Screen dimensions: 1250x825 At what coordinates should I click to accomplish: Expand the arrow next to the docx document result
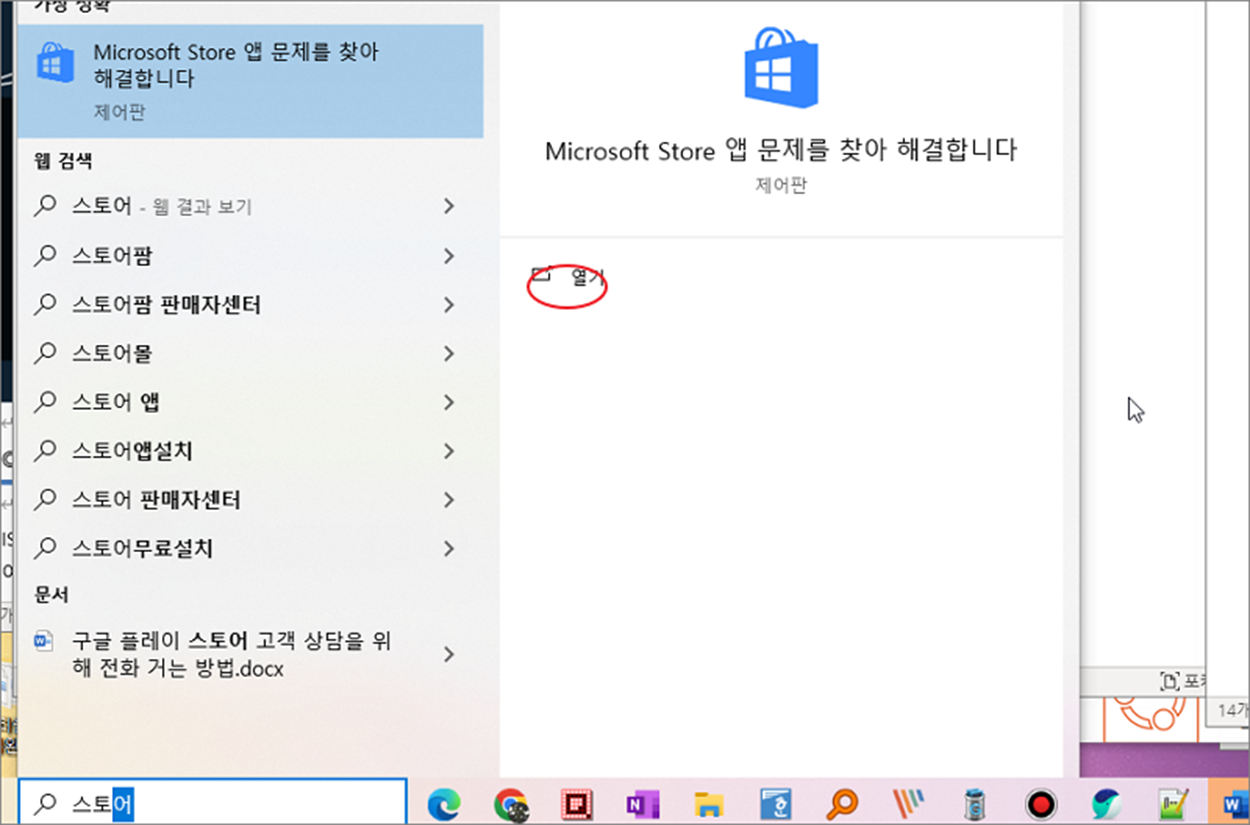click(449, 654)
